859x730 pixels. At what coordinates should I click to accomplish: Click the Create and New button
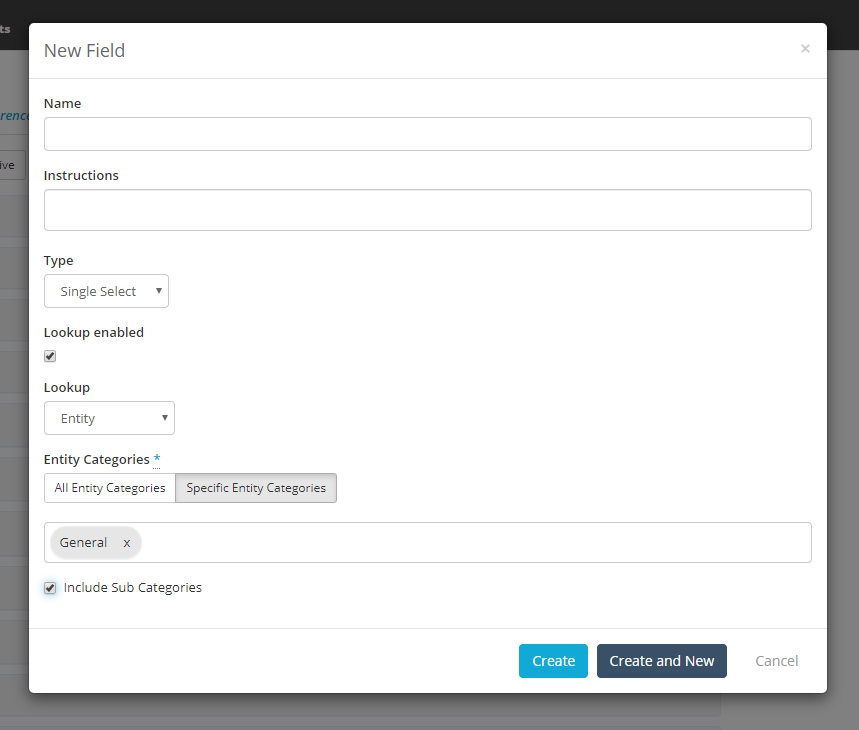[x=661, y=661]
